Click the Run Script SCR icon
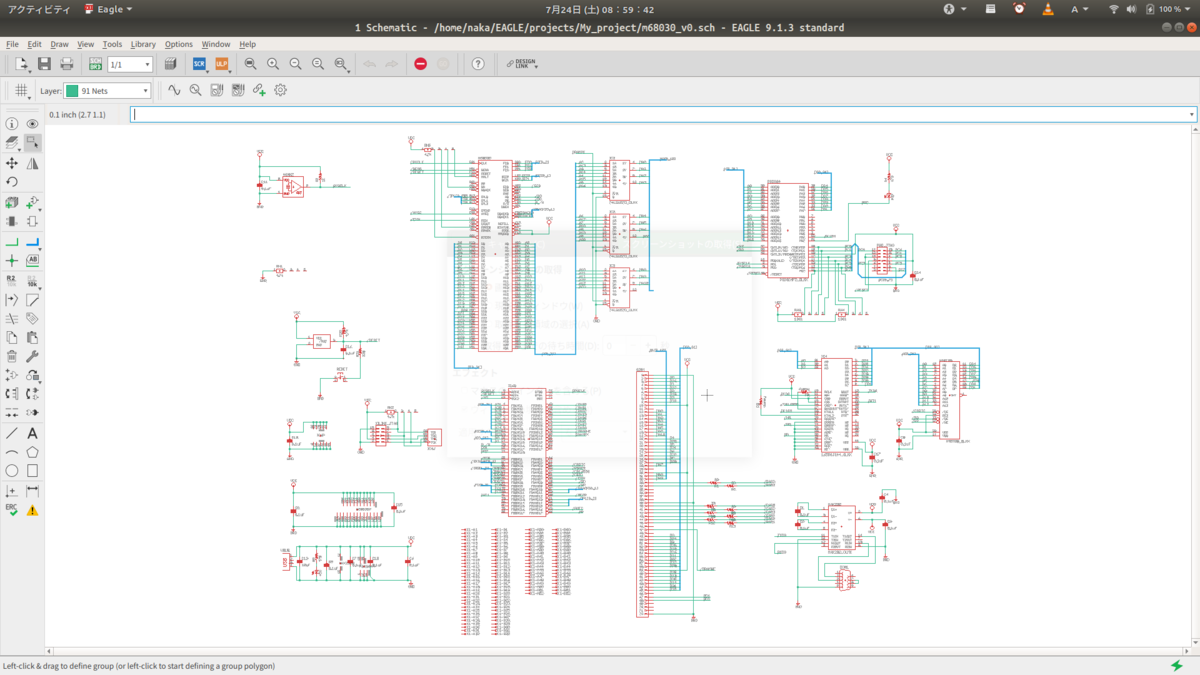This screenshot has height=675, width=1200. (x=199, y=63)
